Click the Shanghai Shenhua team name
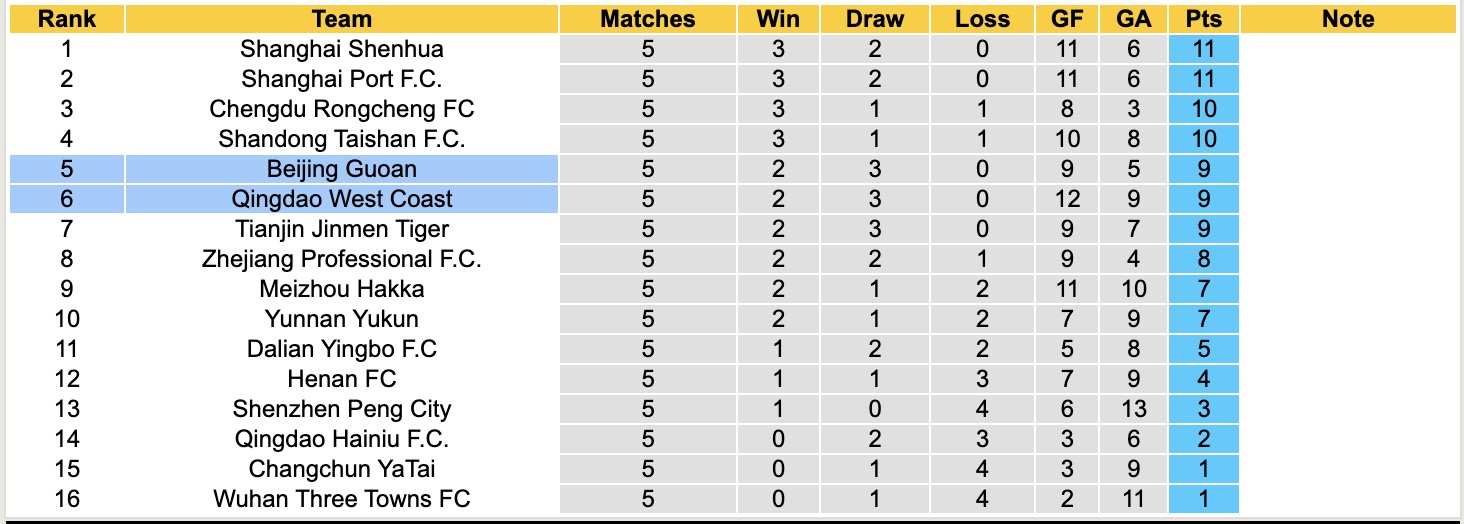The width and height of the screenshot is (1464, 524). click(342, 49)
